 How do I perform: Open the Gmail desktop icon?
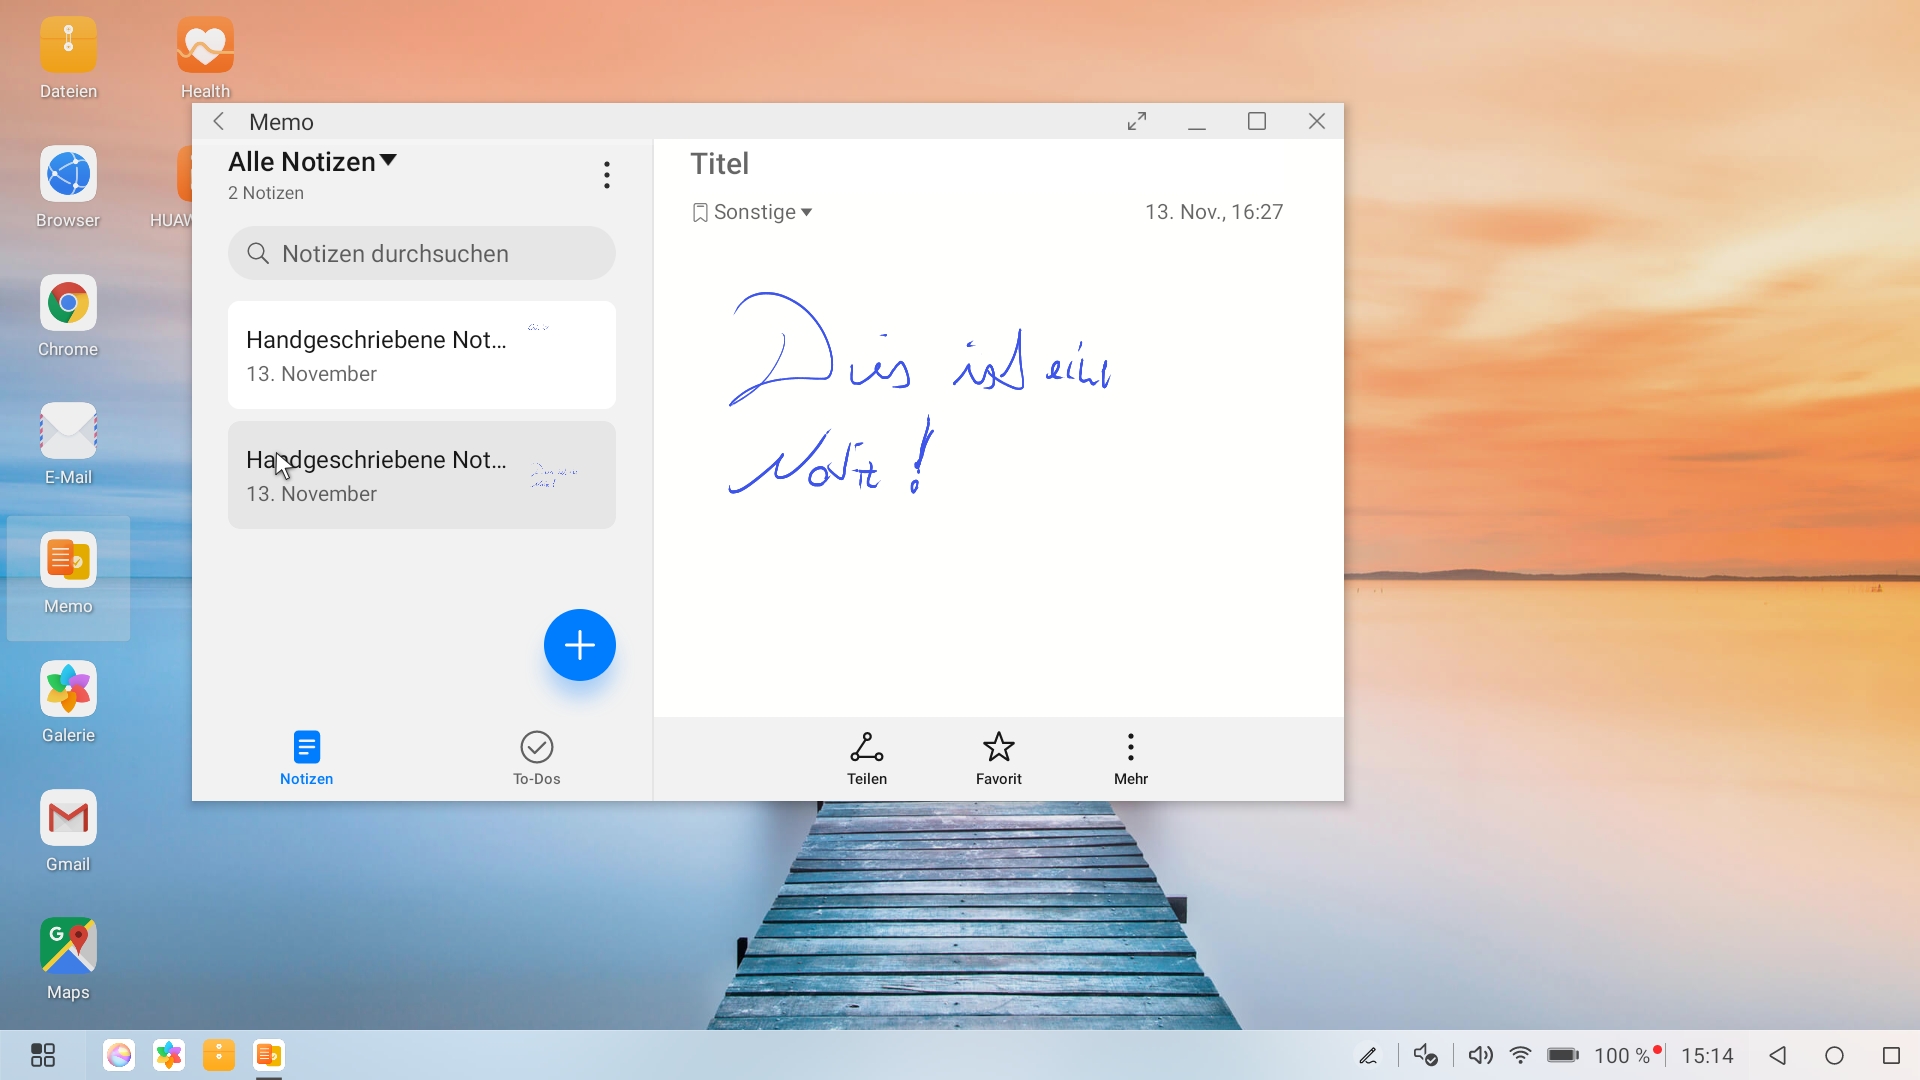[x=68, y=819]
